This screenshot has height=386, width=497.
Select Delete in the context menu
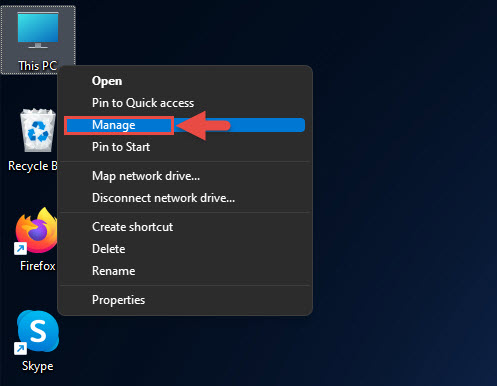(x=185, y=249)
